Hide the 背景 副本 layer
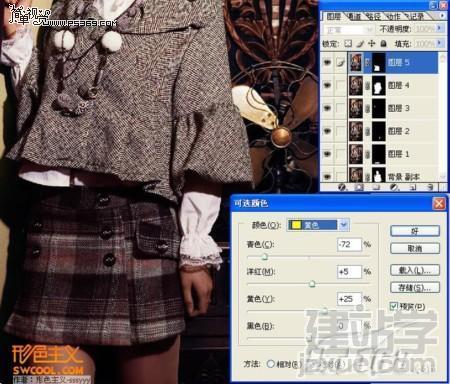This screenshot has width=450, height=384. [328, 176]
